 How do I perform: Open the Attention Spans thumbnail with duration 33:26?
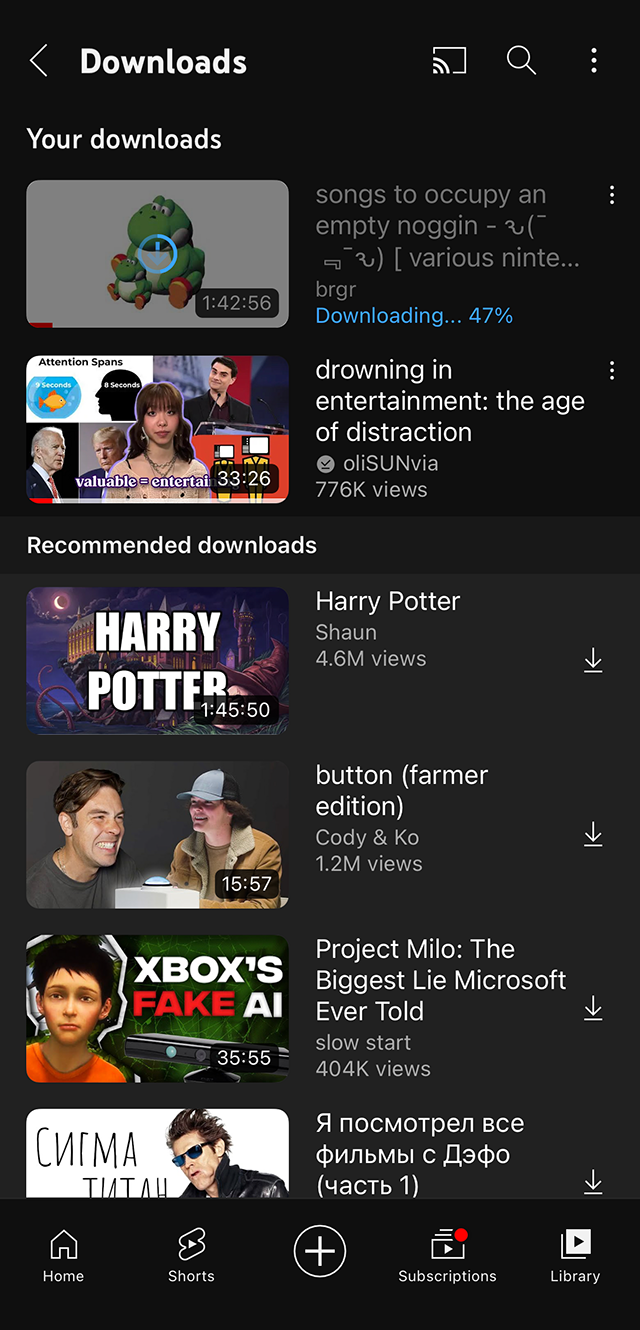157,429
